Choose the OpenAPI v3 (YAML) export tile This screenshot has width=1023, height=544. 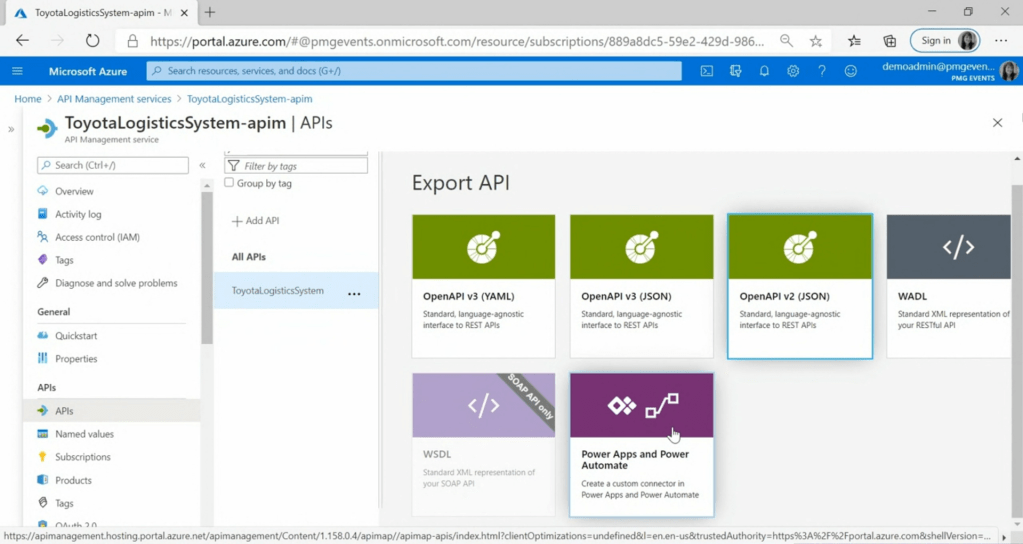coord(483,286)
